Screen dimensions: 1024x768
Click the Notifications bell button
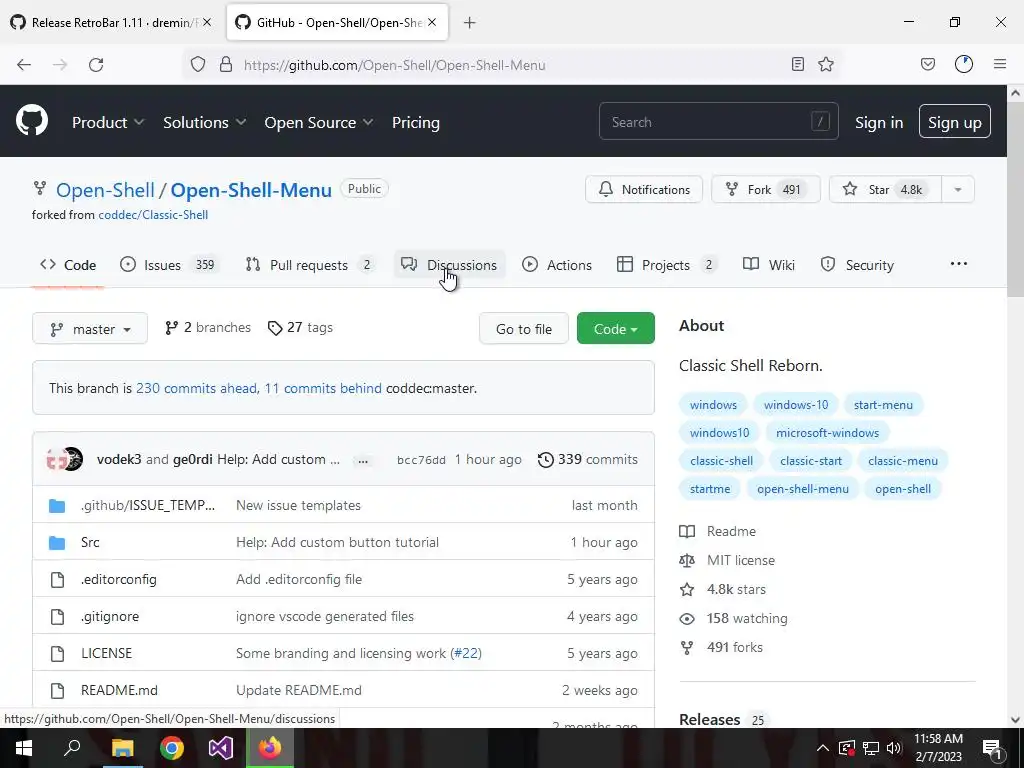(x=644, y=189)
